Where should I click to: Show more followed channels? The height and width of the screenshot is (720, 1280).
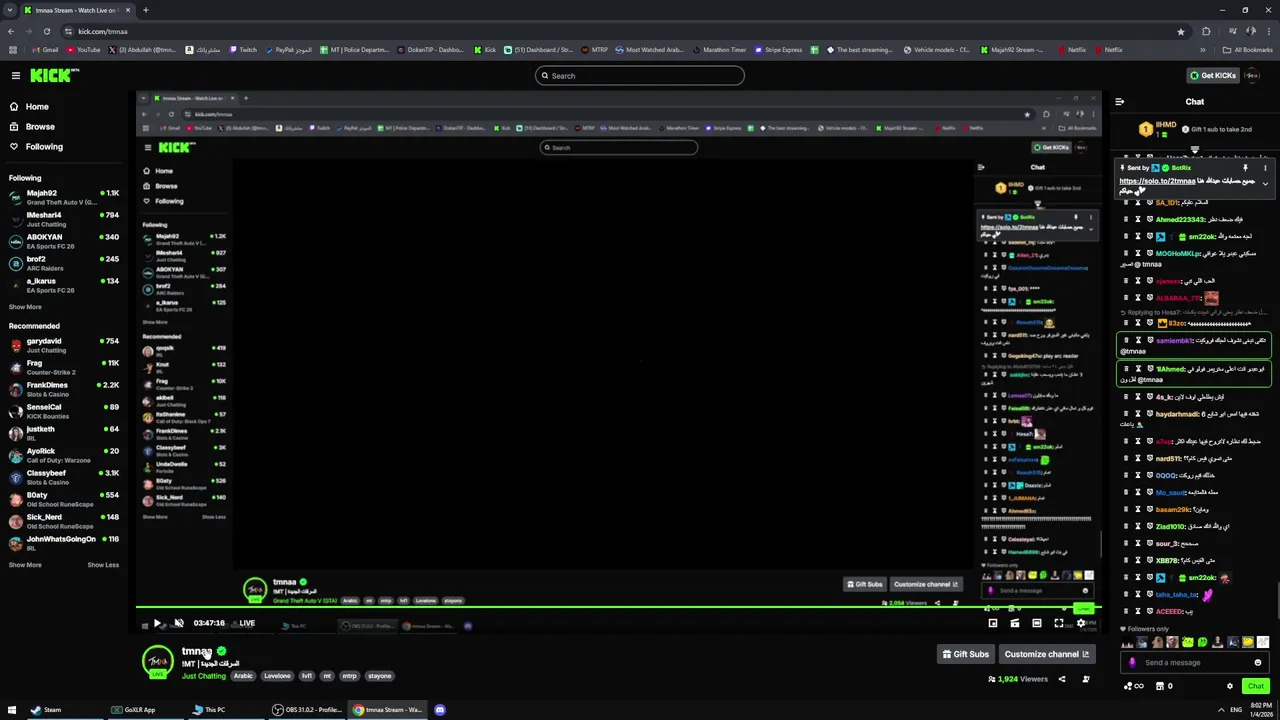(x=25, y=307)
